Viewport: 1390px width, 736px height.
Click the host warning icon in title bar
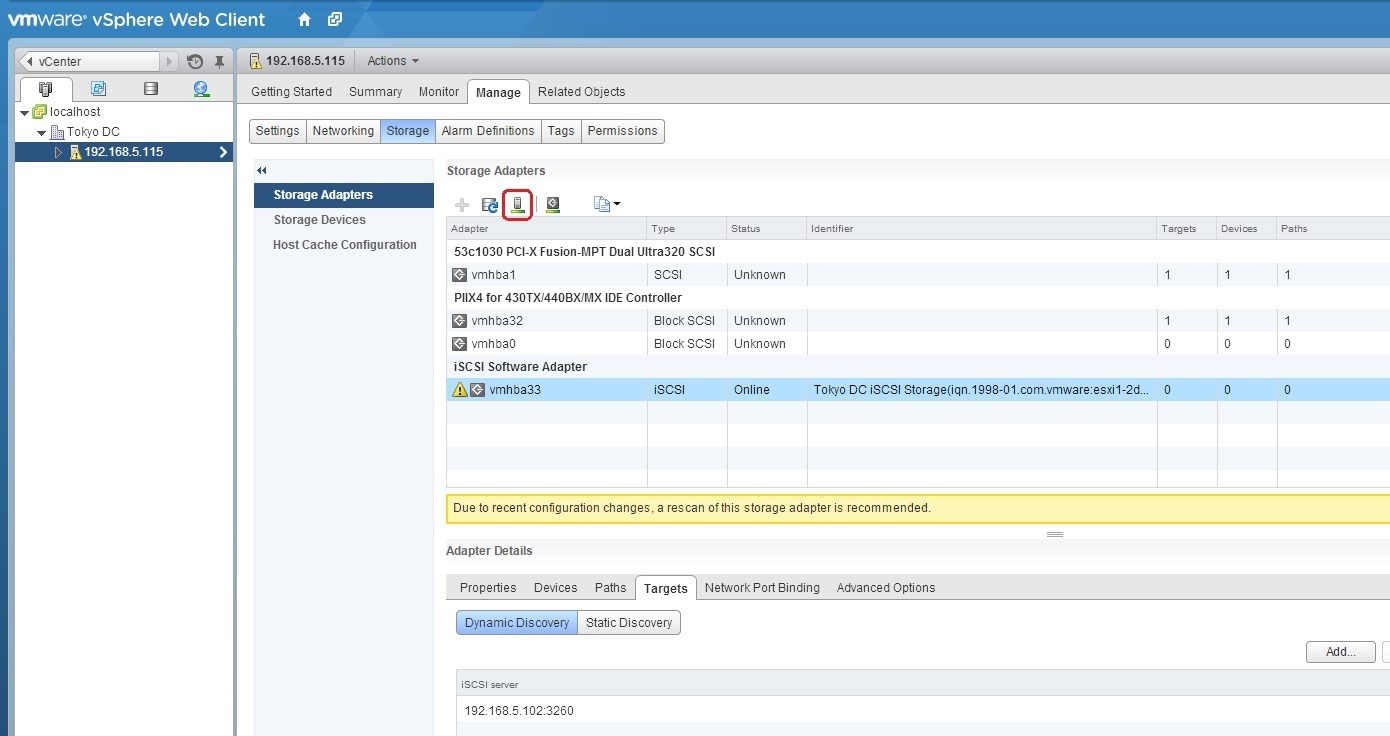point(255,61)
